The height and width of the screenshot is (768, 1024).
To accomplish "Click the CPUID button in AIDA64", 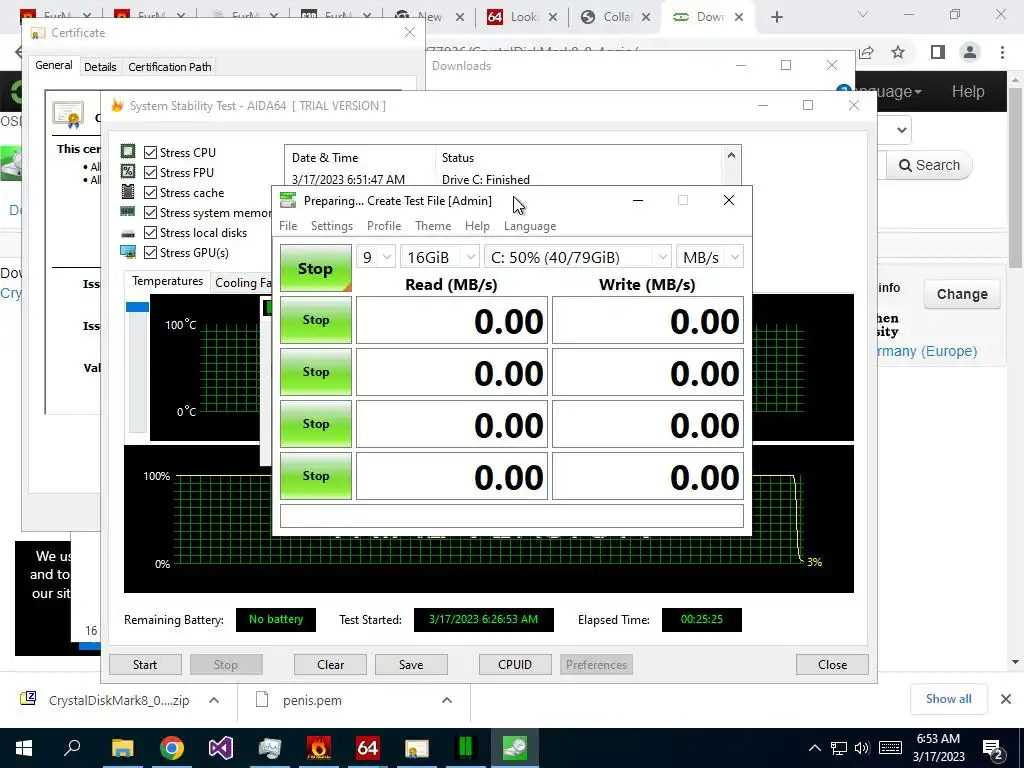I will click(x=515, y=665).
